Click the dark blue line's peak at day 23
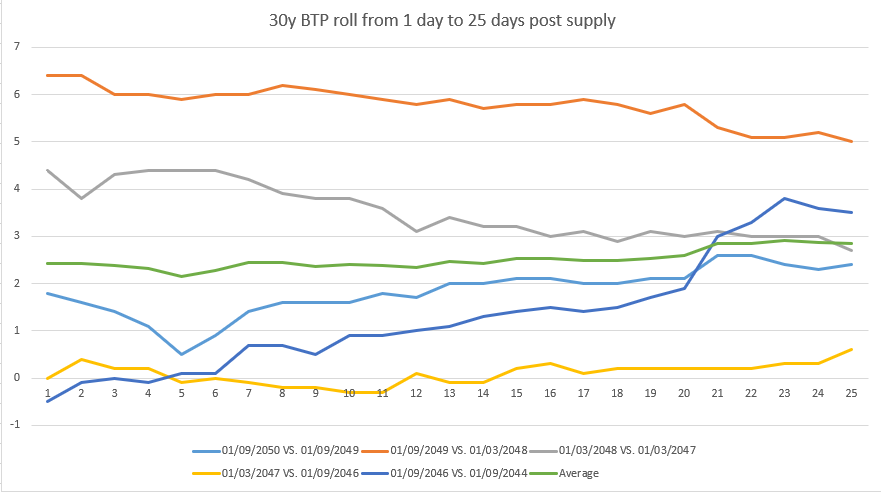 783,198
